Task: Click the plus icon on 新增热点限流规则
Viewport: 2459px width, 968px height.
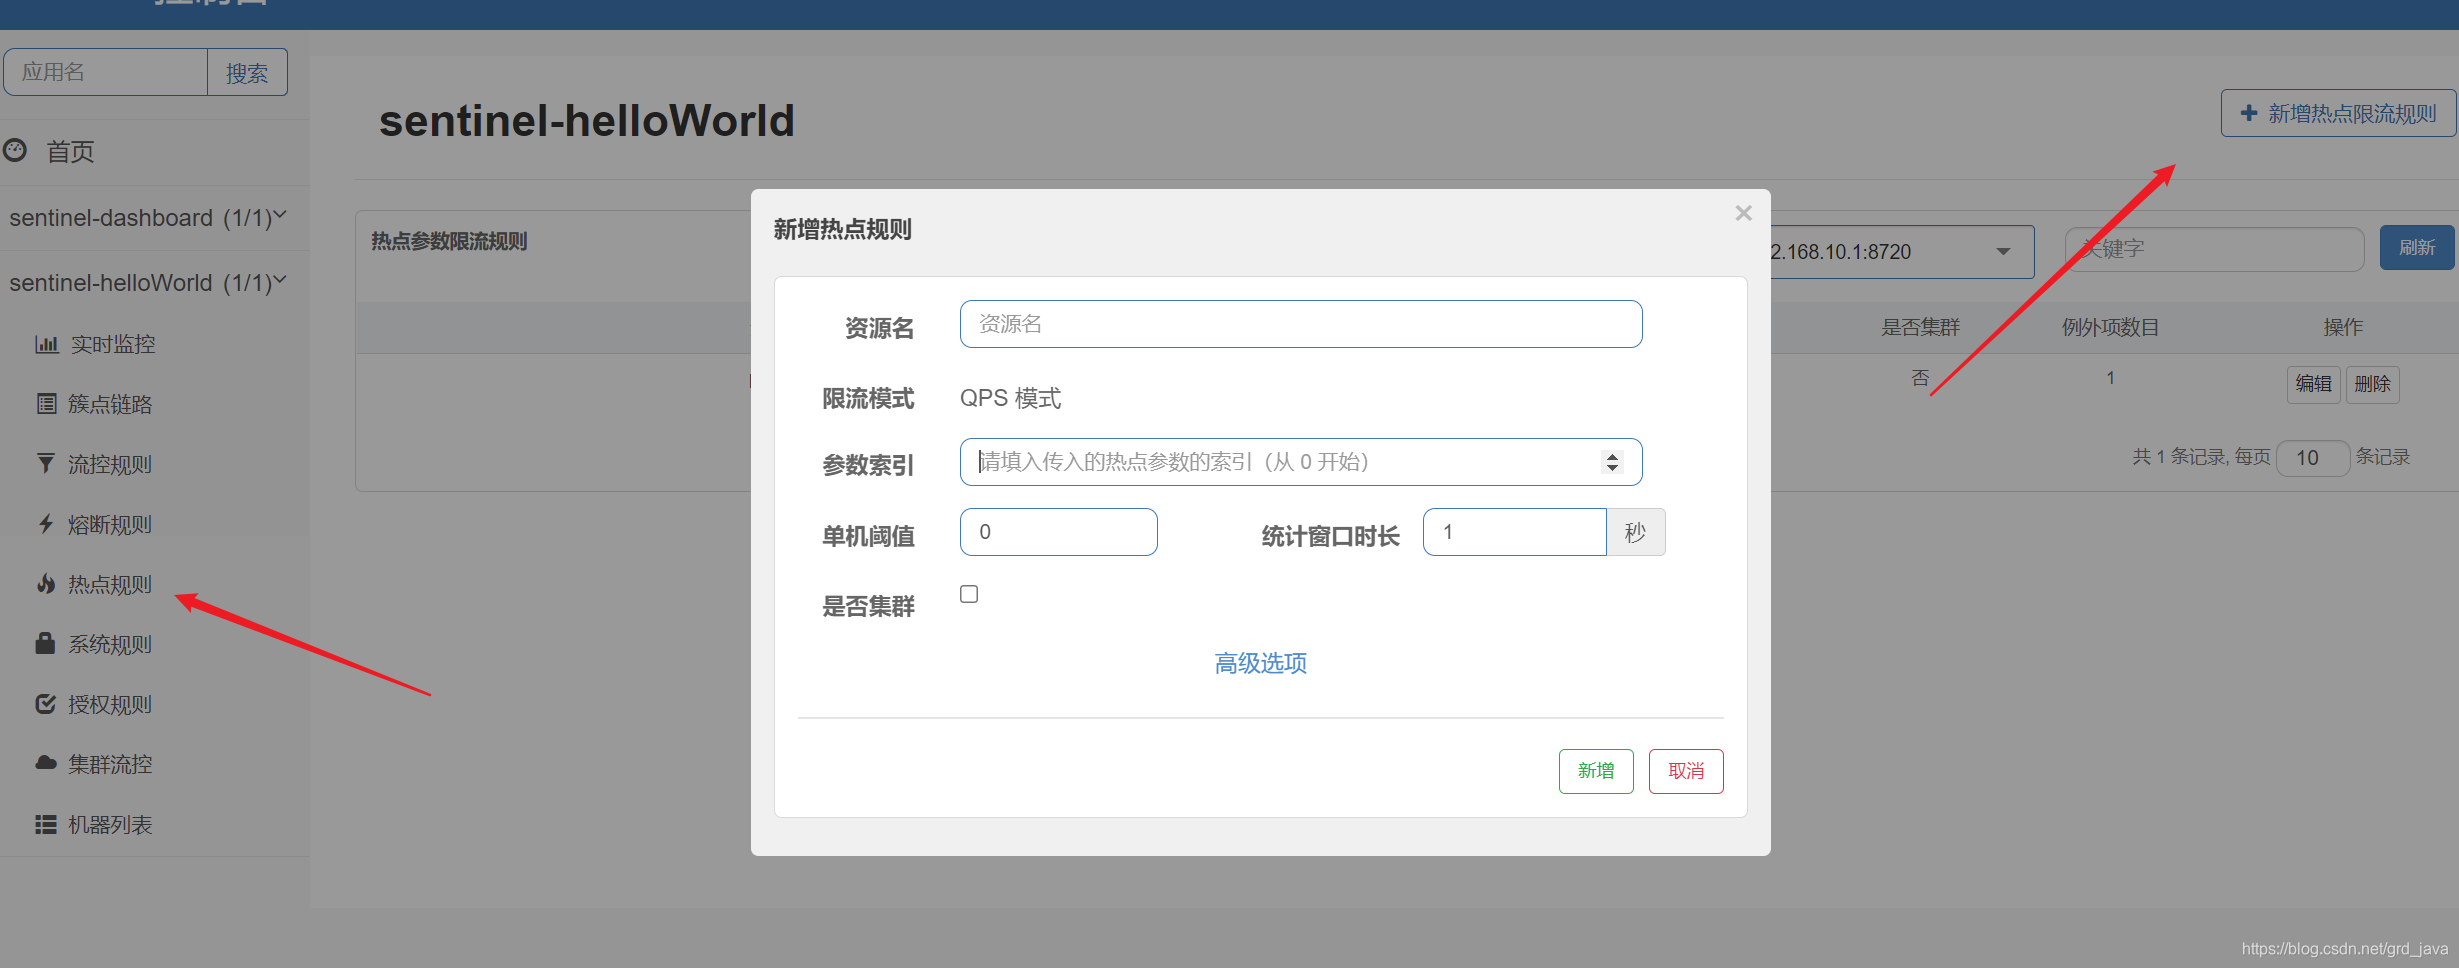Action: [x=2249, y=113]
